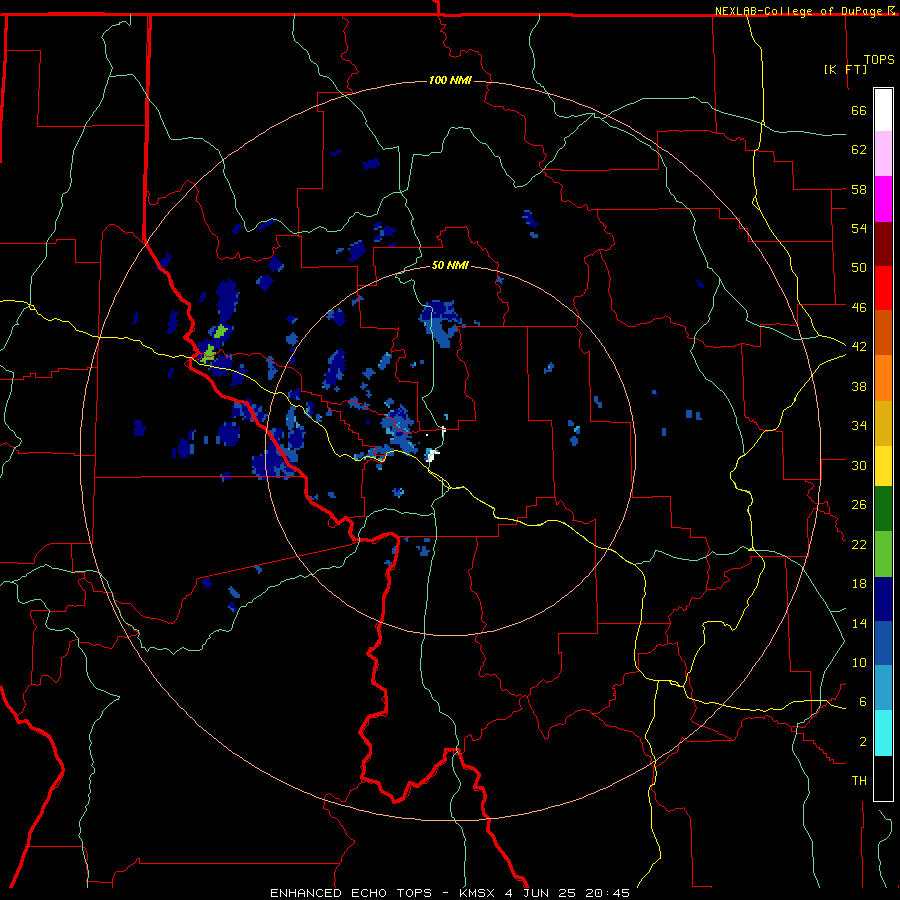Click the 42 legend value
The image size is (900, 900).
[x=859, y=347]
